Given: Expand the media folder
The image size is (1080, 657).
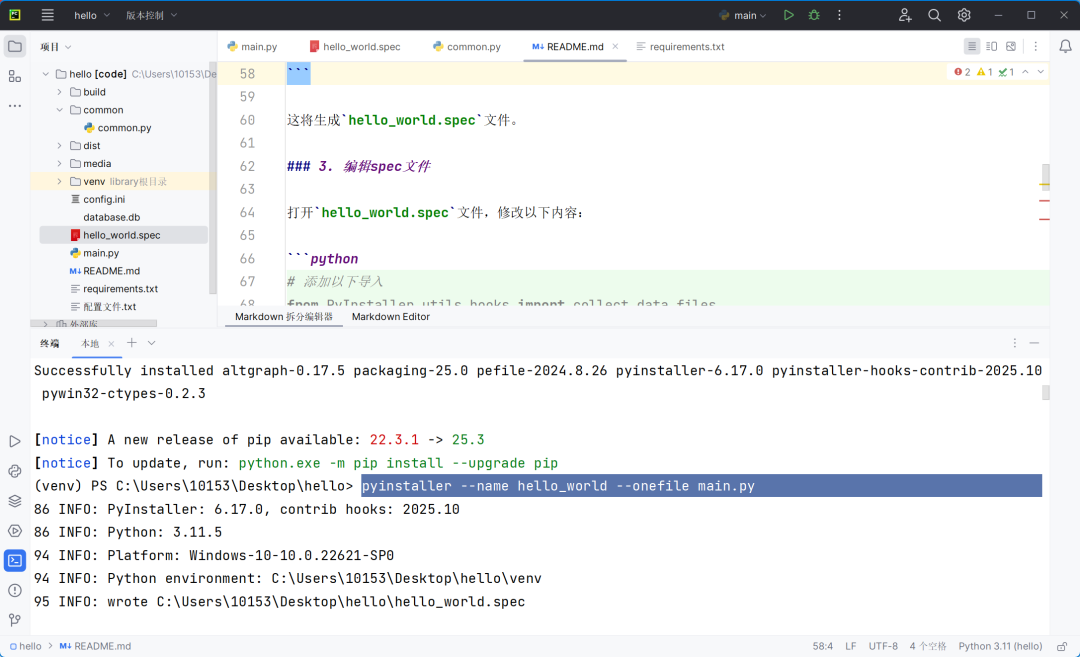Looking at the screenshot, I should coord(59,163).
